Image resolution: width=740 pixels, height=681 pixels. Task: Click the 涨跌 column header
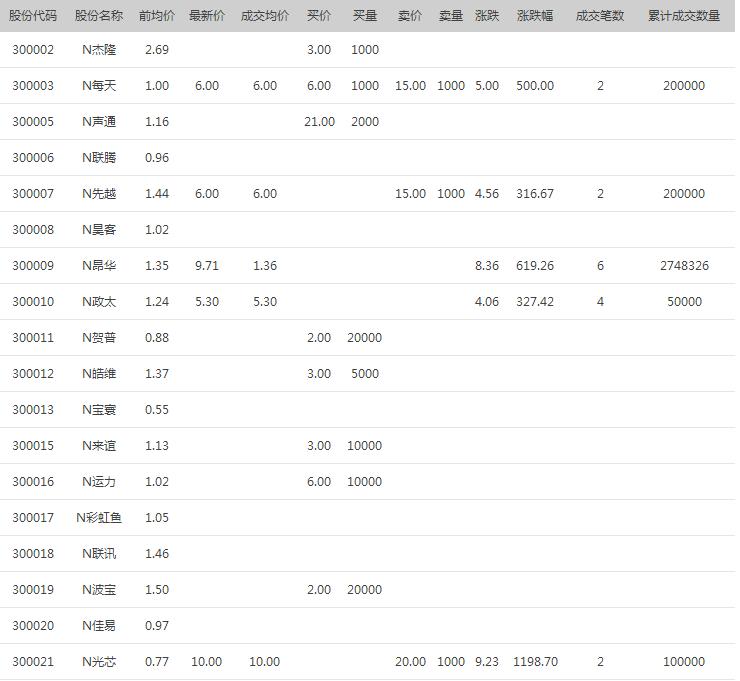[x=487, y=16]
